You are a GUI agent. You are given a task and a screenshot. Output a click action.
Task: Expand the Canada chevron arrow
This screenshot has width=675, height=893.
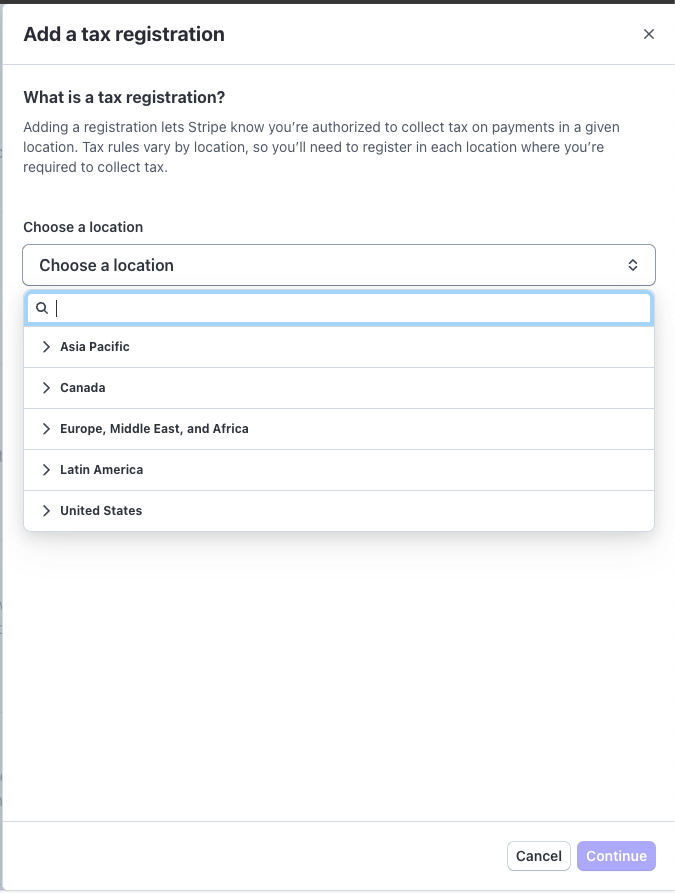pyautogui.click(x=46, y=388)
